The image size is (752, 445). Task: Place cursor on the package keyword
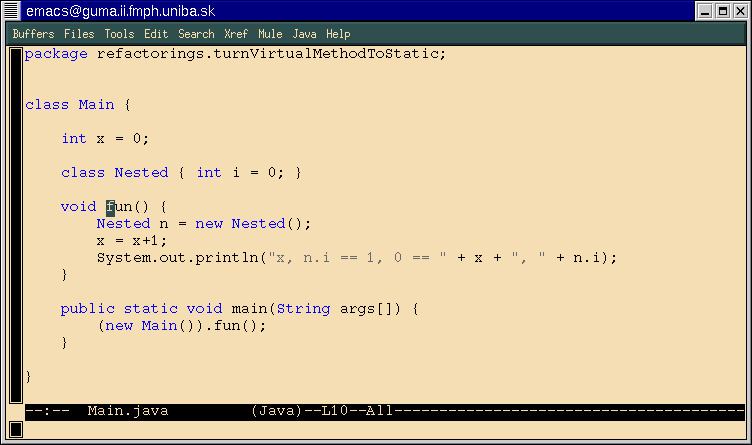click(56, 54)
